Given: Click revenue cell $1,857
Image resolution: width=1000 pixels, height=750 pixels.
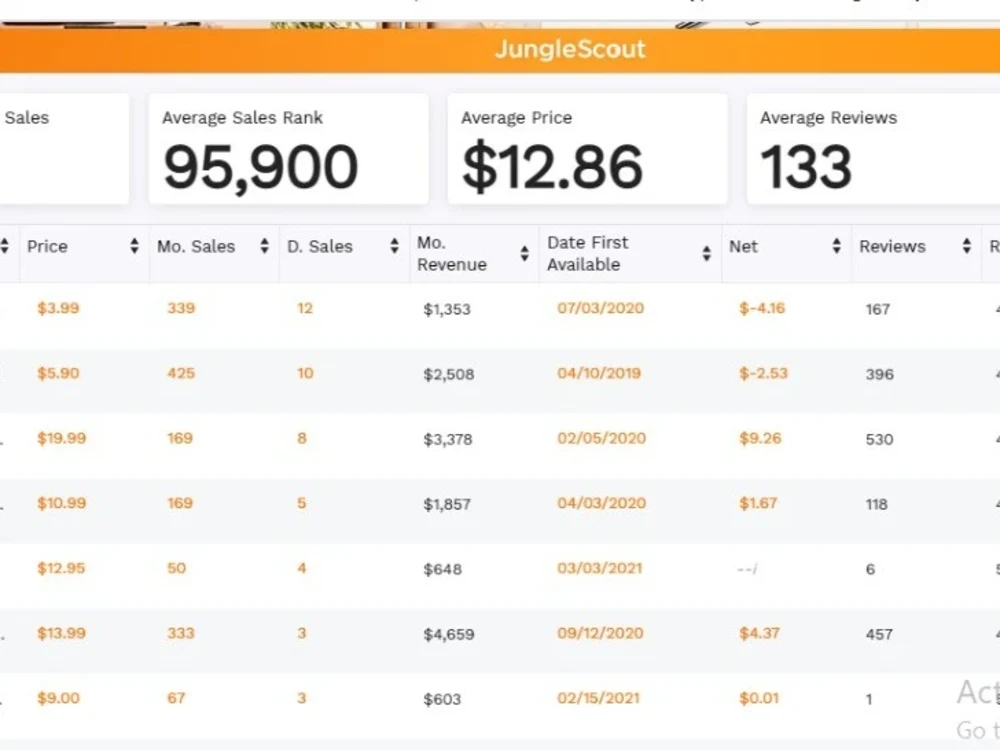Looking at the screenshot, I should [x=447, y=504].
